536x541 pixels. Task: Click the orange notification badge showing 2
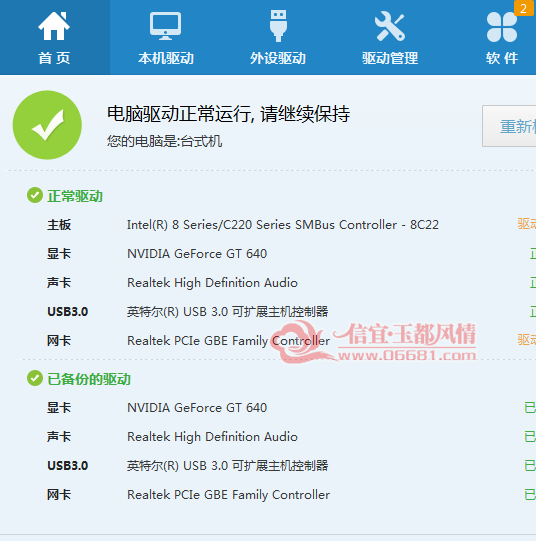[525, 8]
